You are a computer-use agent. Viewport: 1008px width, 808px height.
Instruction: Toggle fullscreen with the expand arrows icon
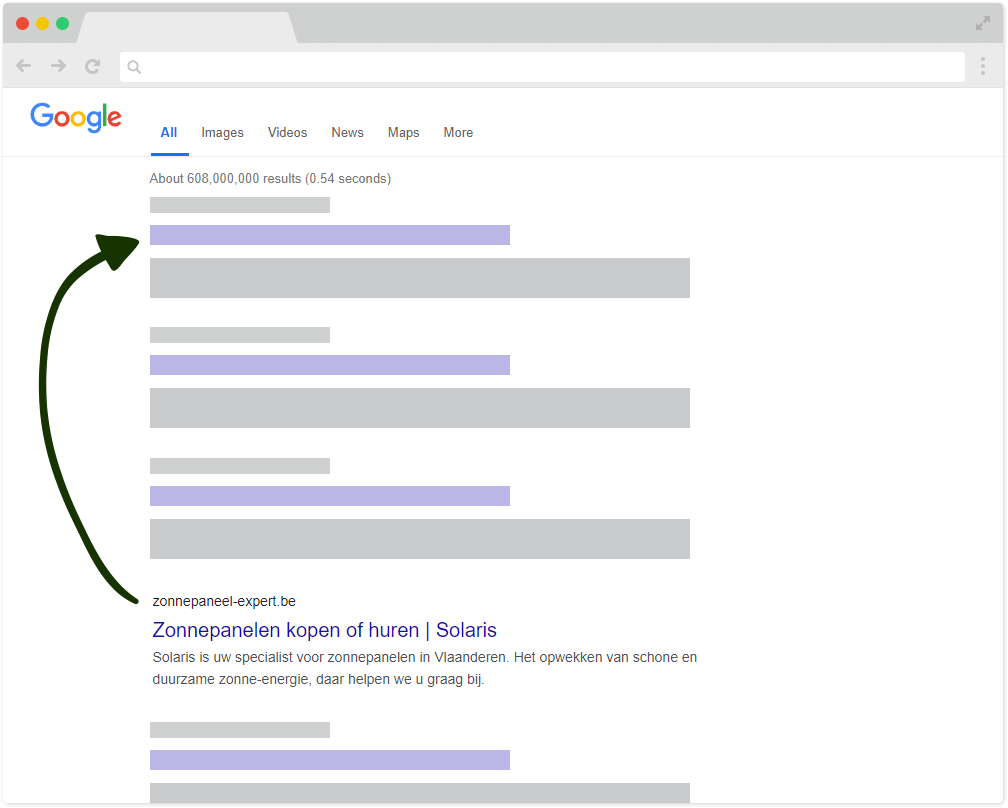[x=982, y=24]
